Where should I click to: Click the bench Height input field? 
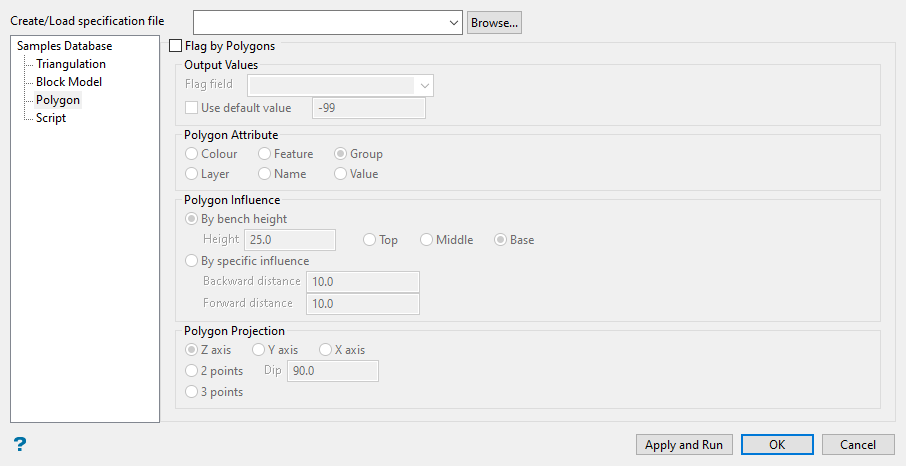pos(288,240)
